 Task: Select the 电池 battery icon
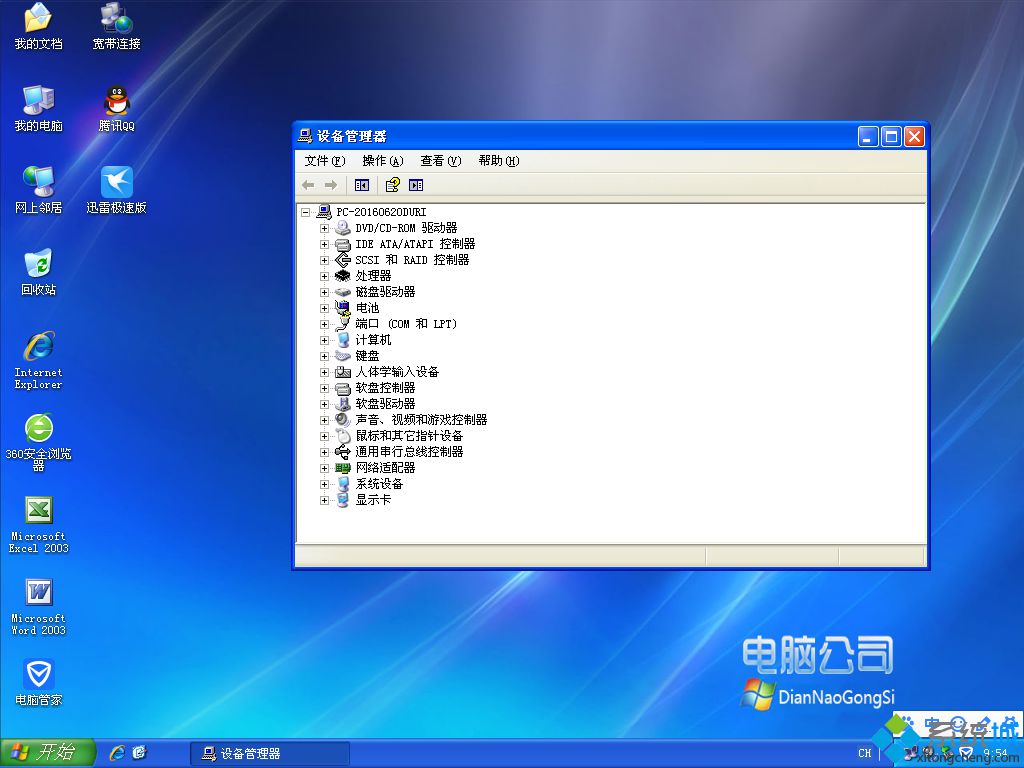tap(343, 308)
